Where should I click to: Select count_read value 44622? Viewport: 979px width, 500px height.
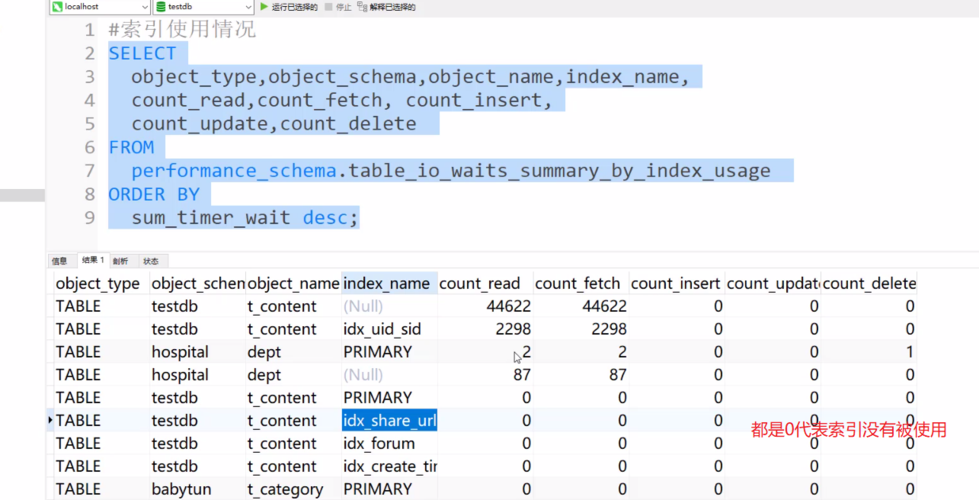[485, 306]
